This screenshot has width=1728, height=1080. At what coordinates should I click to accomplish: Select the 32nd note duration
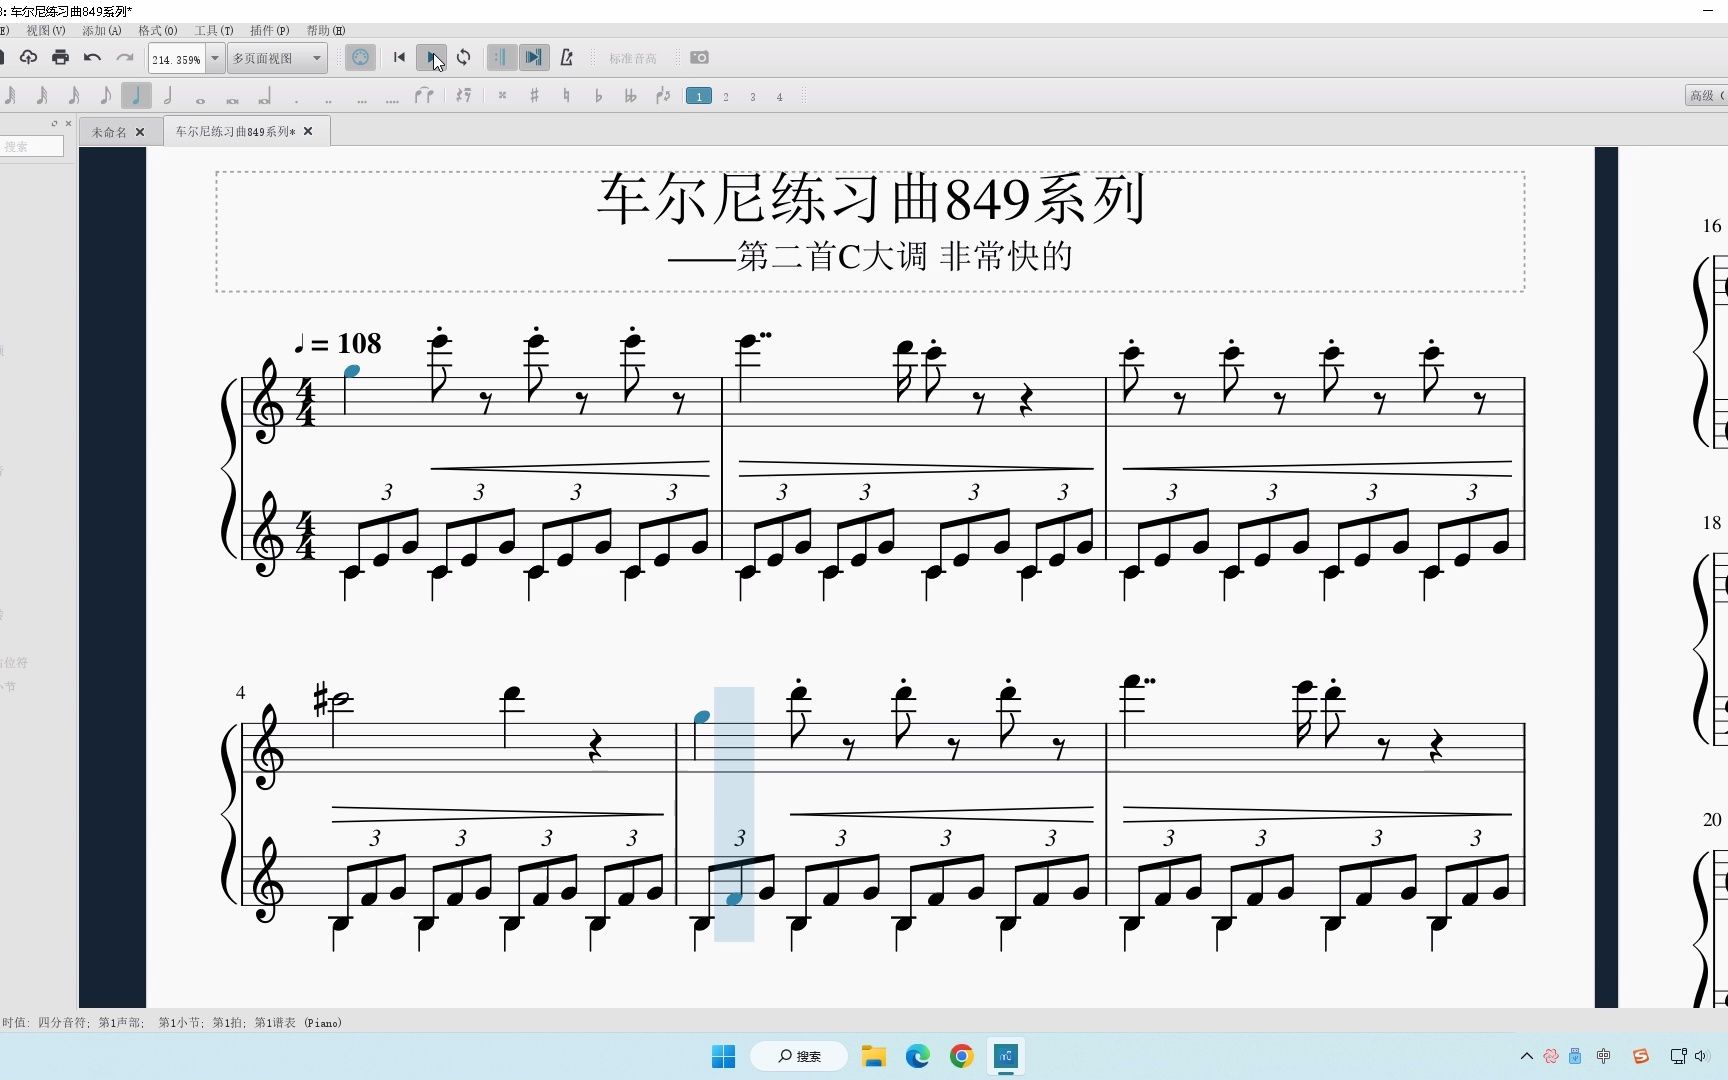(x=41, y=96)
